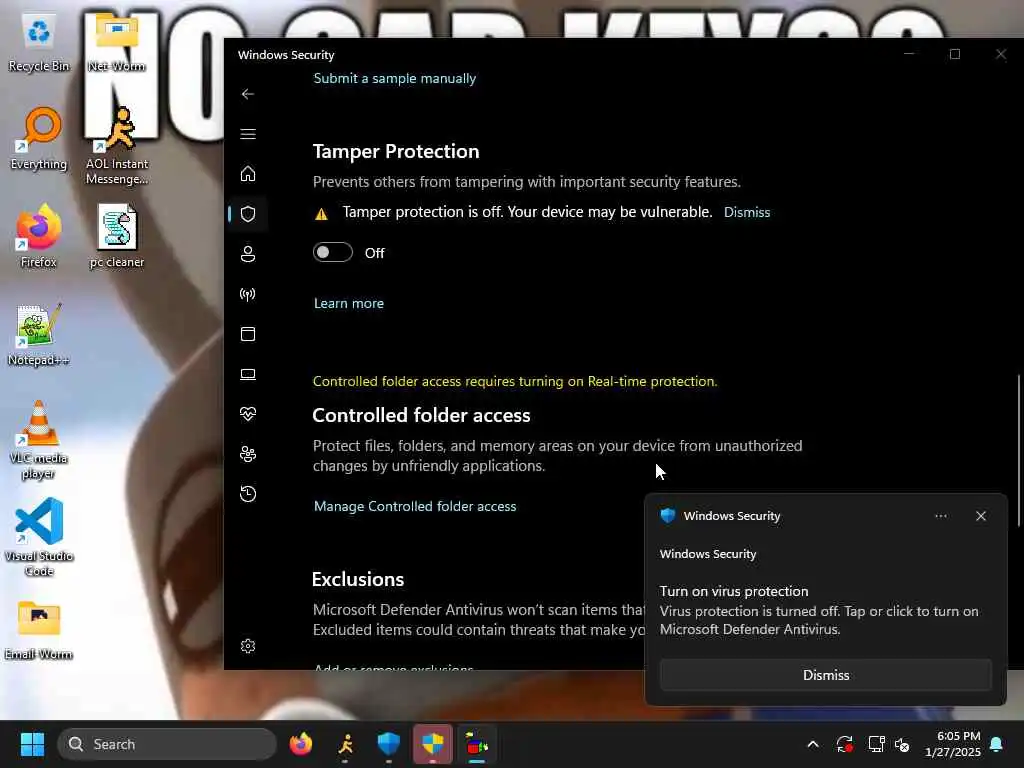Select Windows Security yellow-blue shield taskbar icon
Image resolution: width=1024 pixels, height=768 pixels.
tap(432, 744)
